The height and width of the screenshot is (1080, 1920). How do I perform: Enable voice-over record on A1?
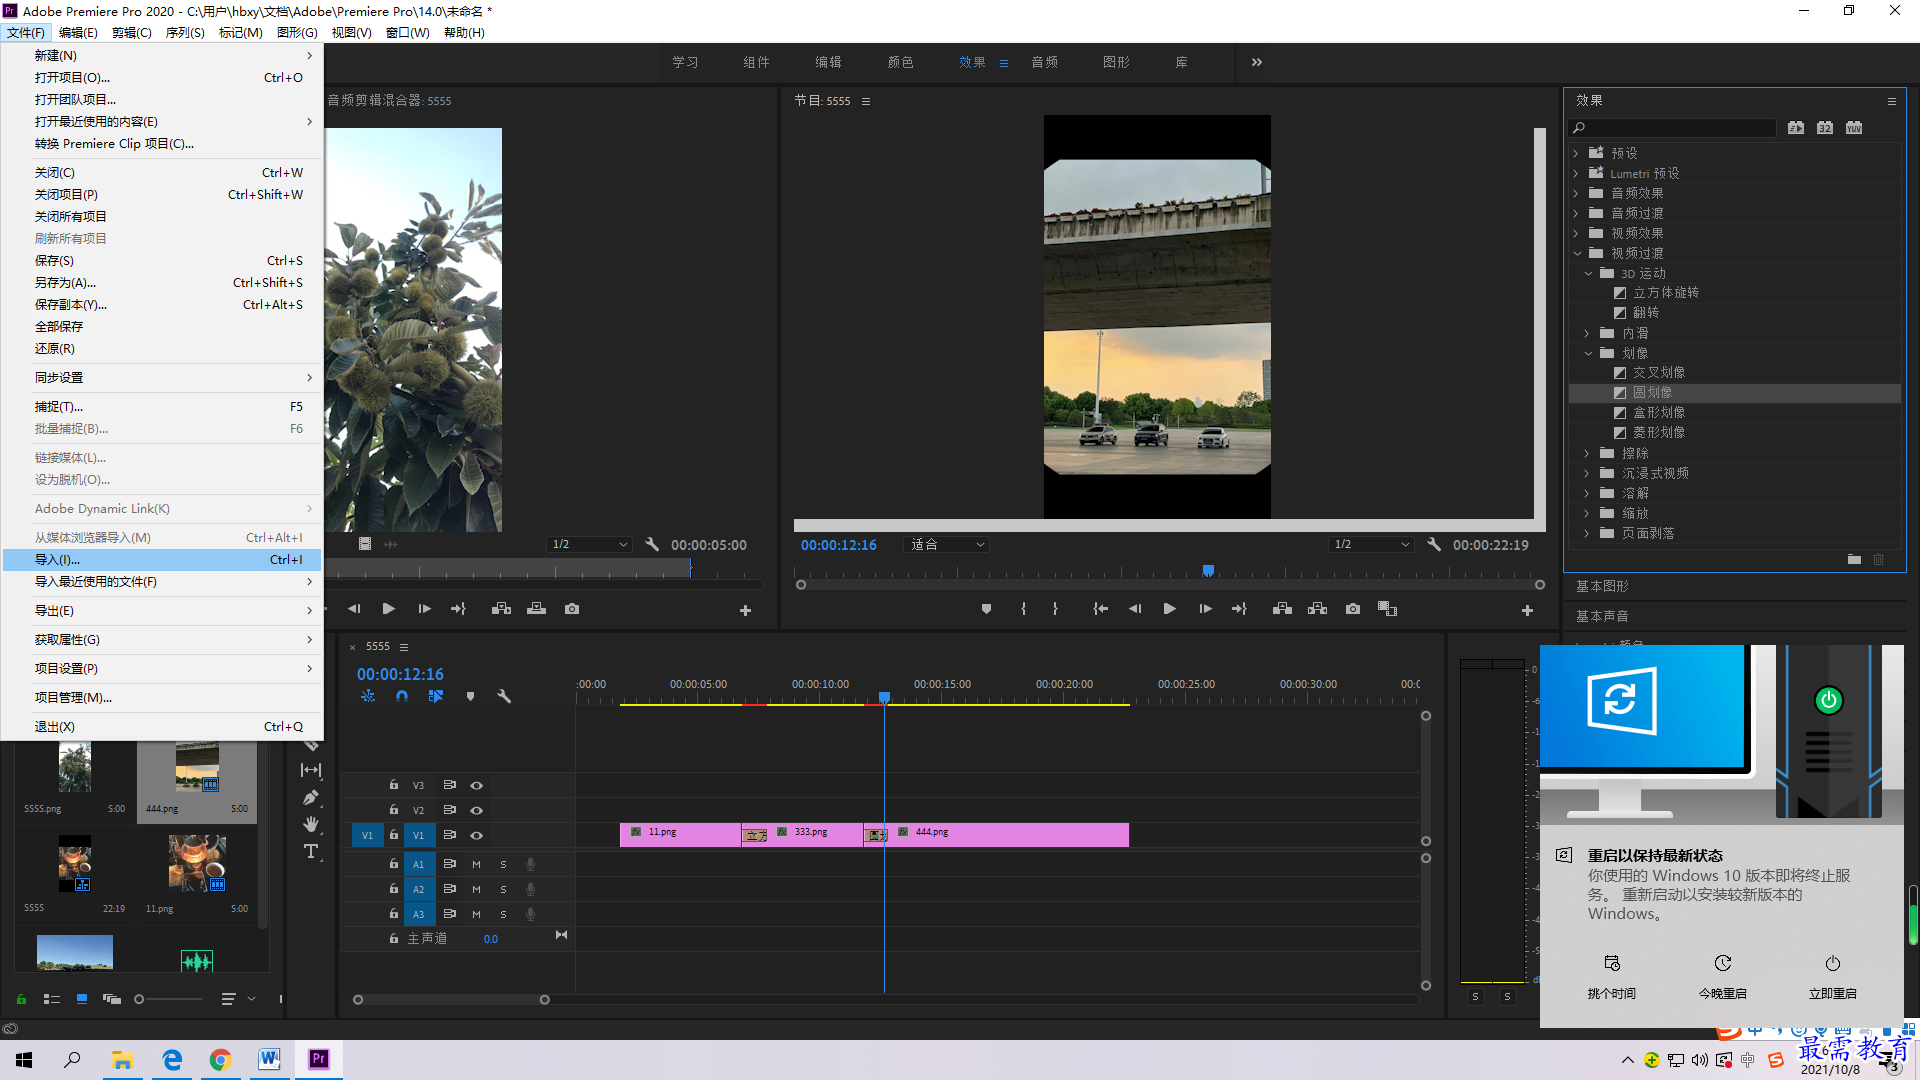pos(531,864)
